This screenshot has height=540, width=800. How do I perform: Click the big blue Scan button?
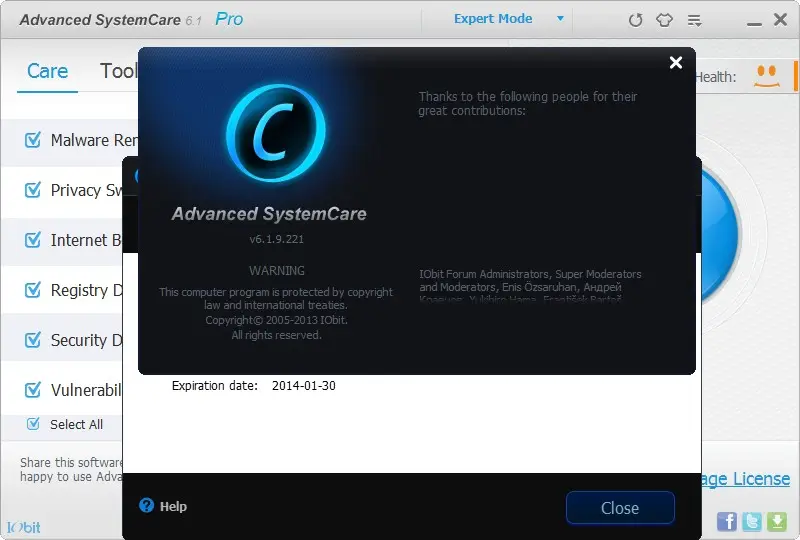pos(719,235)
